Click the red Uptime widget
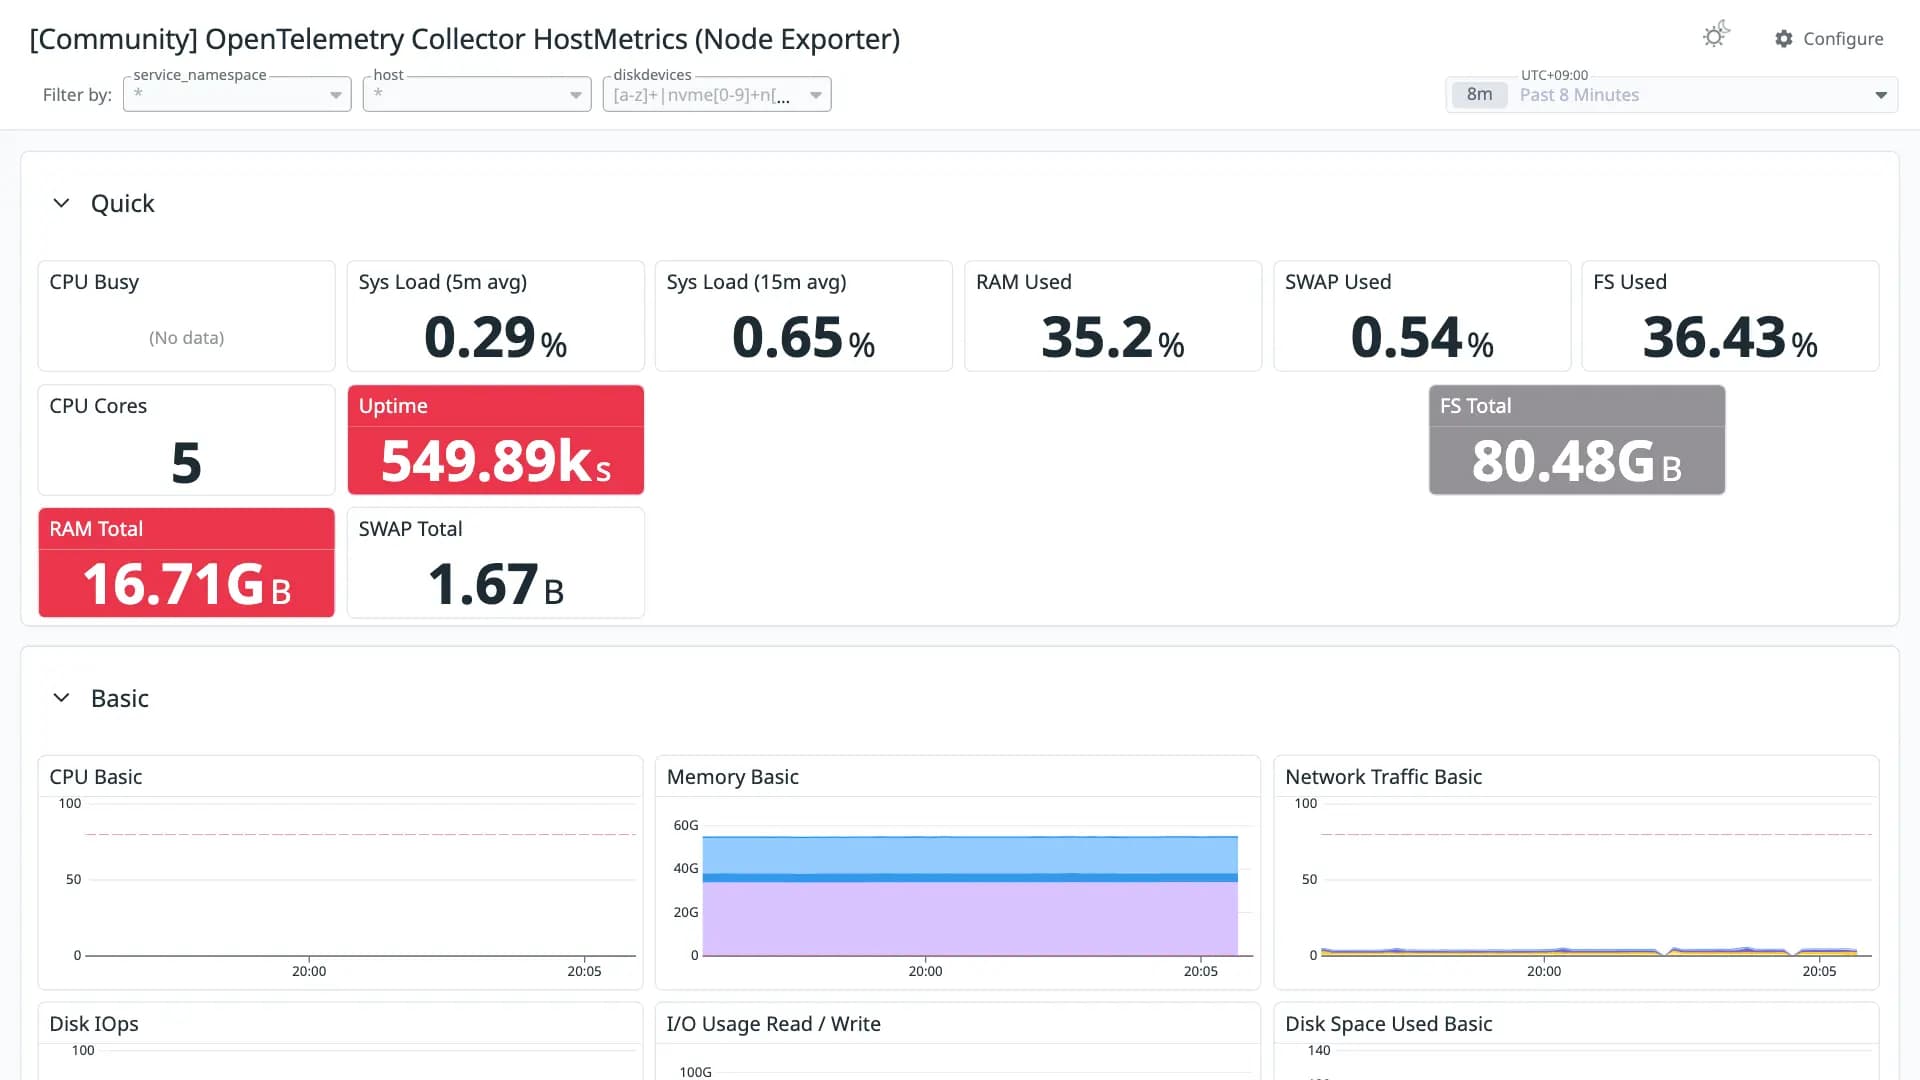Viewport: 1920px width, 1080px height. pyautogui.click(x=496, y=440)
